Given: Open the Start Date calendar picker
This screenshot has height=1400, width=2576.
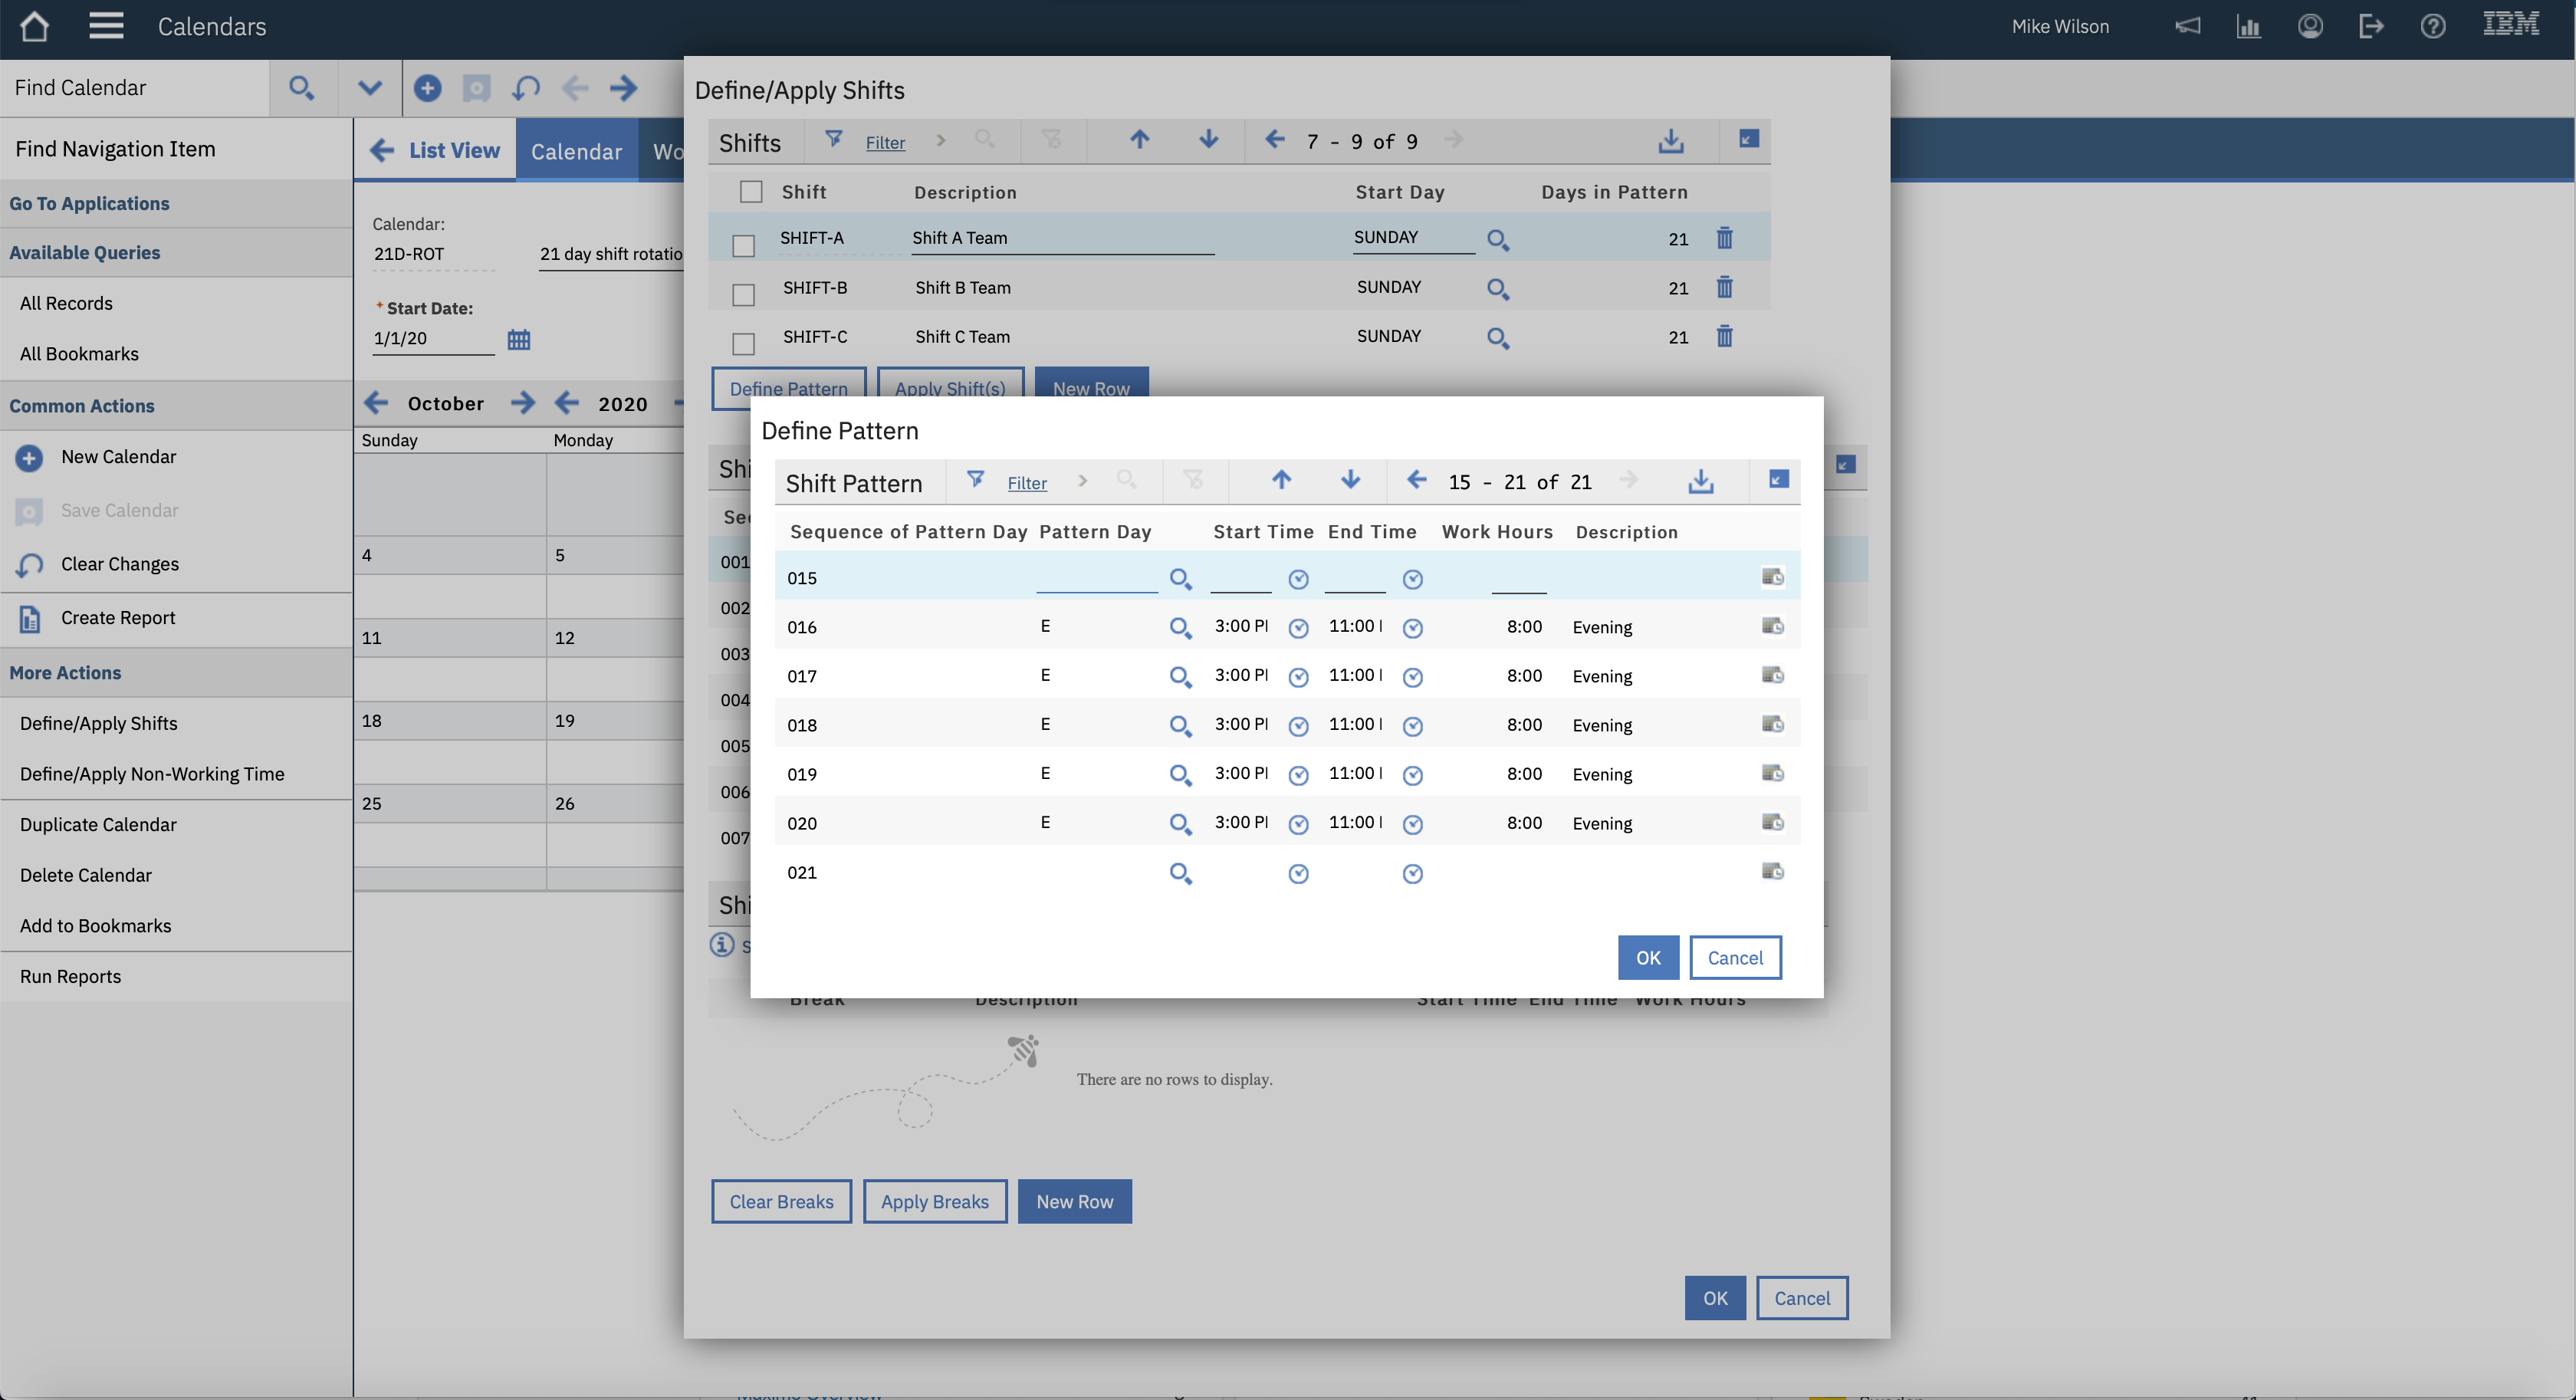Looking at the screenshot, I should pos(518,339).
